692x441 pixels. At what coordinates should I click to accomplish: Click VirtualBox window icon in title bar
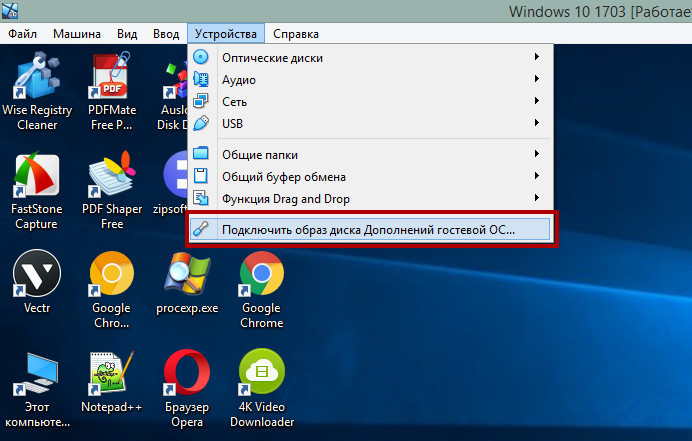click(10, 11)
